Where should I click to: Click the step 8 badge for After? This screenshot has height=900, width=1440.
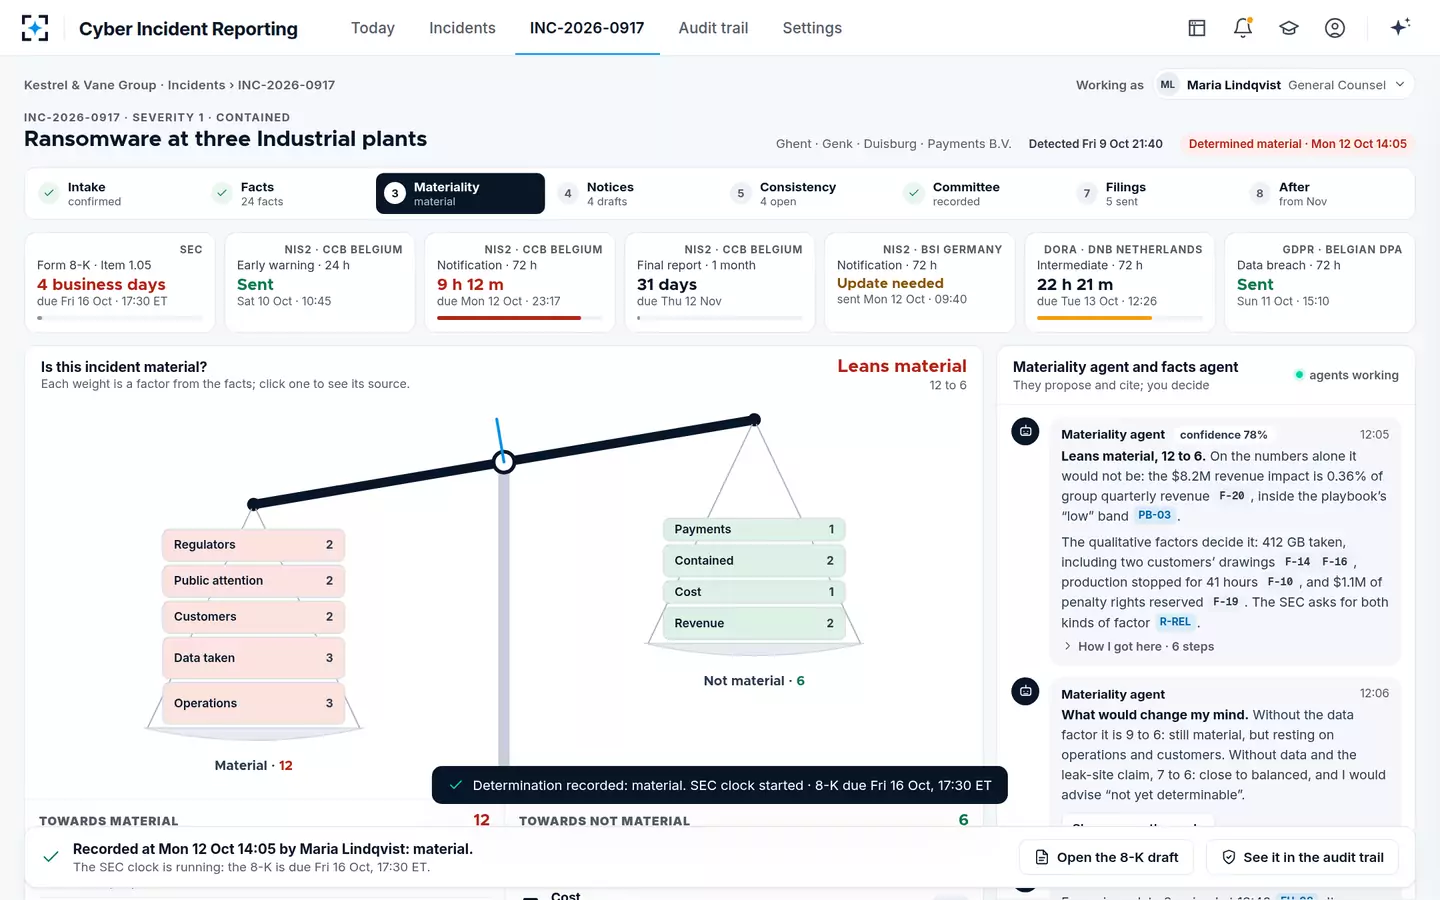point(1259,194)
